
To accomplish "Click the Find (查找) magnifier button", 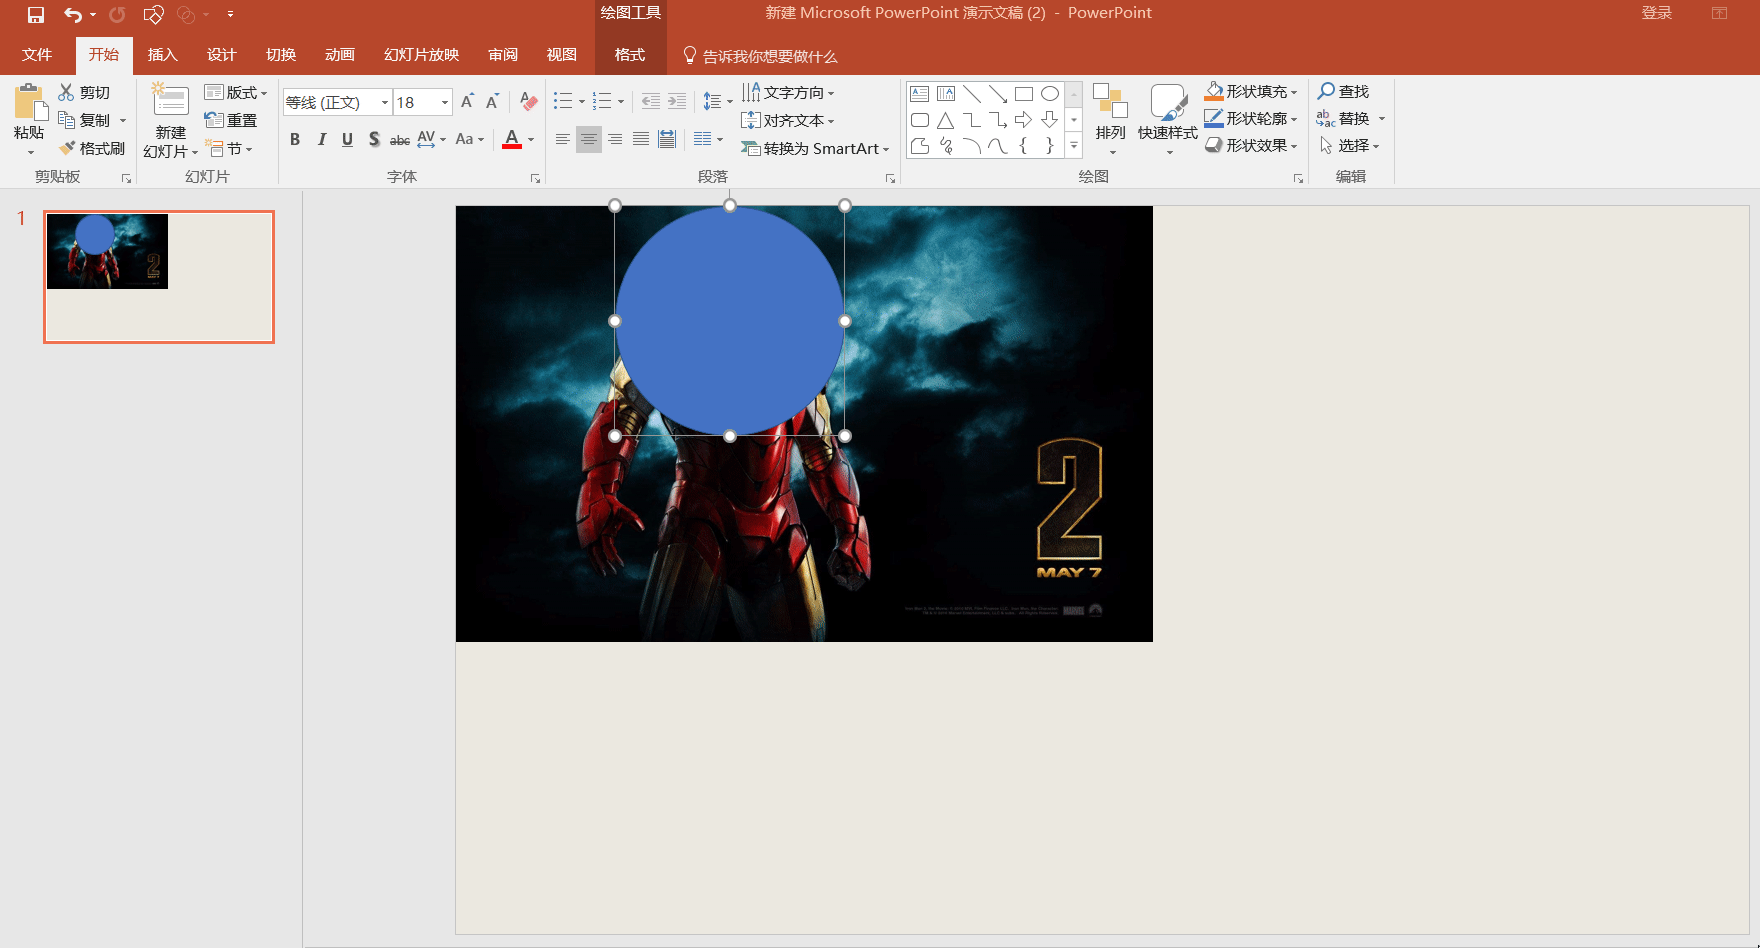I will pos(1343,91).
